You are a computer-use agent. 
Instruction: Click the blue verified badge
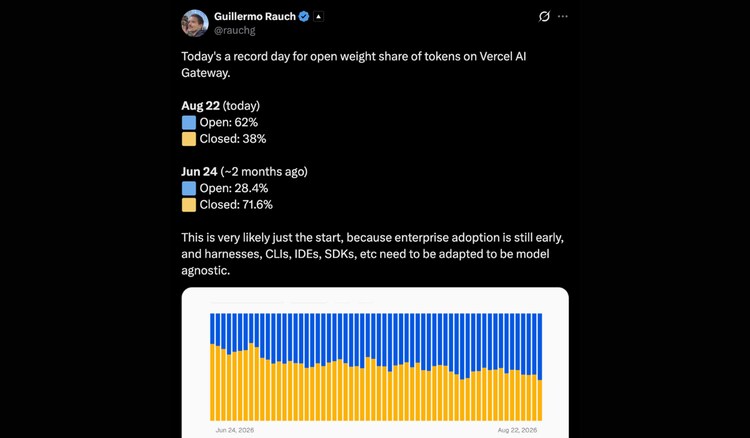pyautogui.click(x=304, y=16)
